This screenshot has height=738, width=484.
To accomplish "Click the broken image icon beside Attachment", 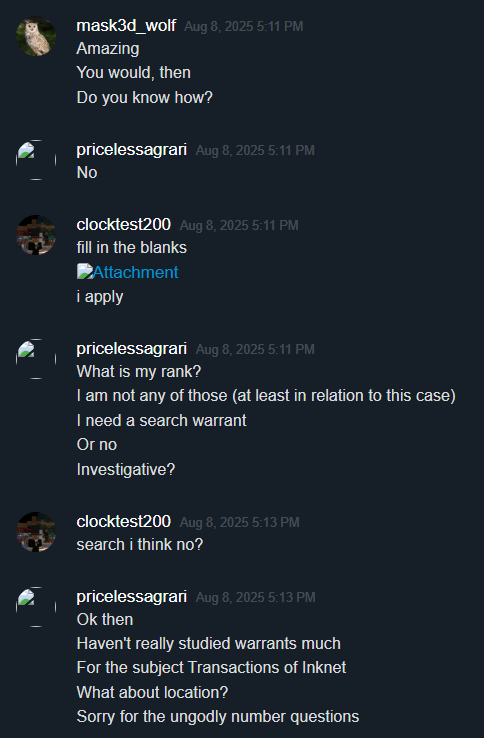I will (x=85, y=271).
